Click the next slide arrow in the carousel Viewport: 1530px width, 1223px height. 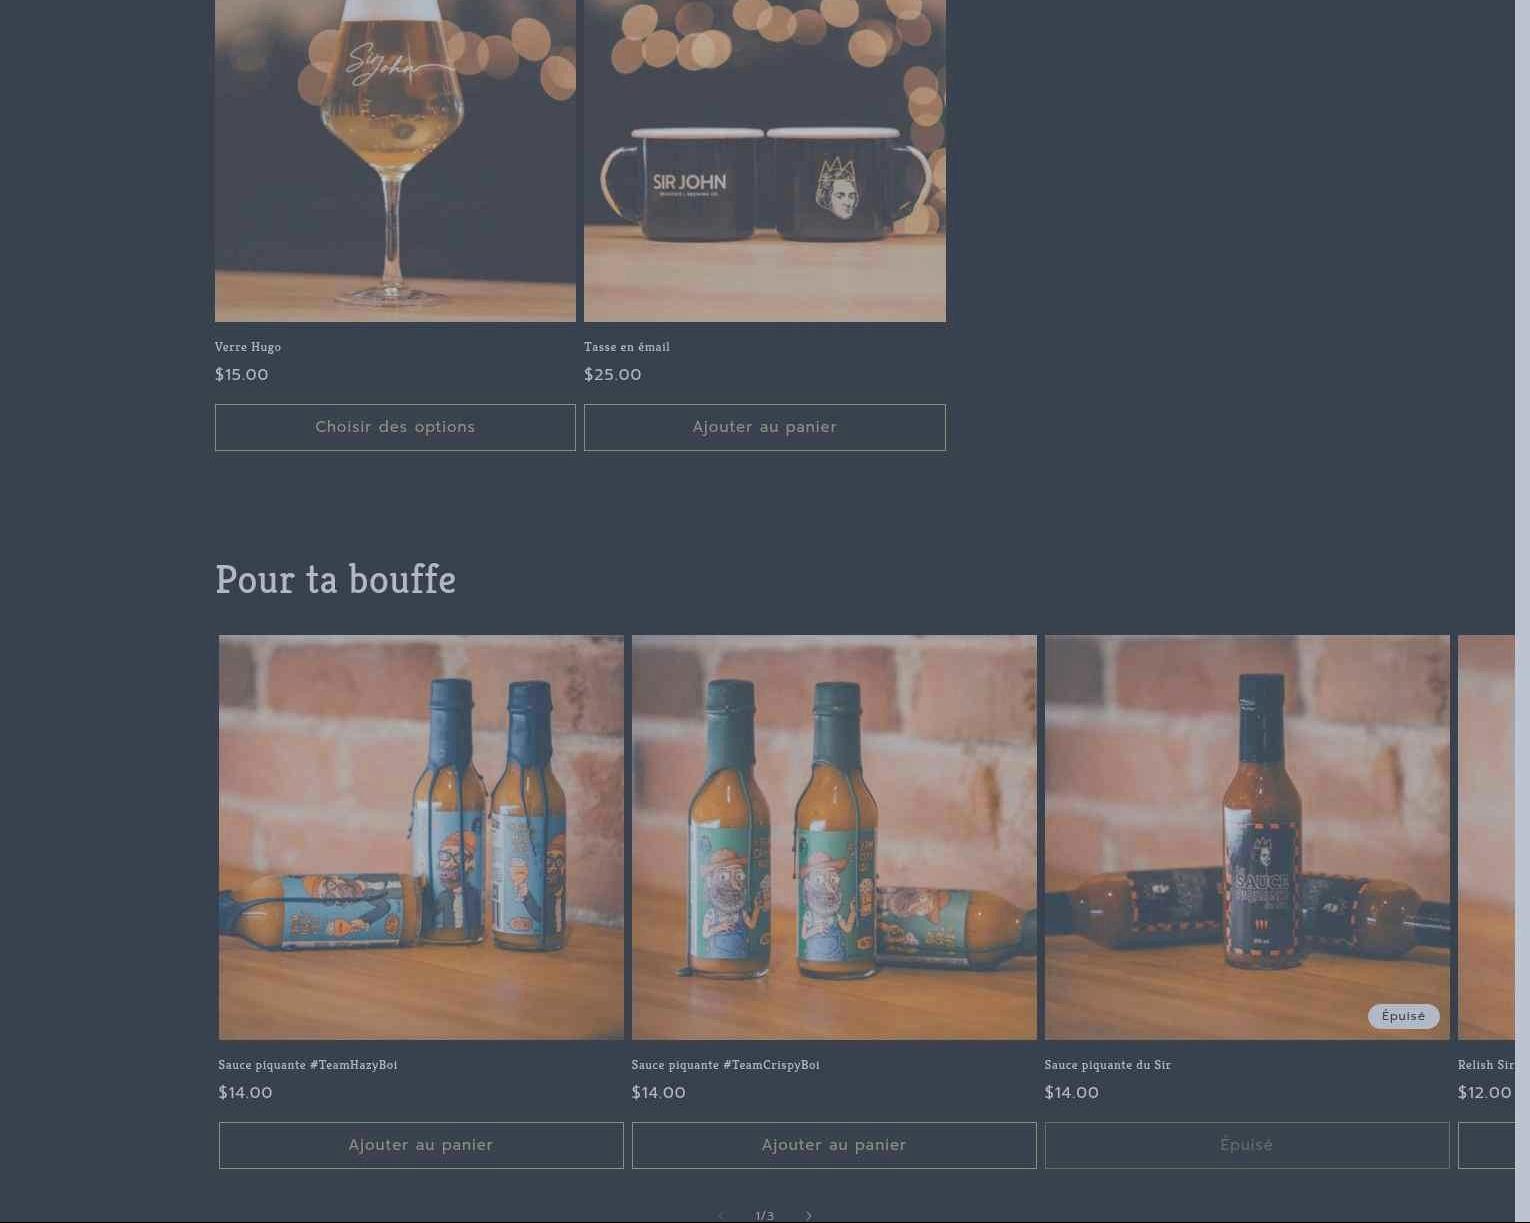click(x=808, y=1215)
